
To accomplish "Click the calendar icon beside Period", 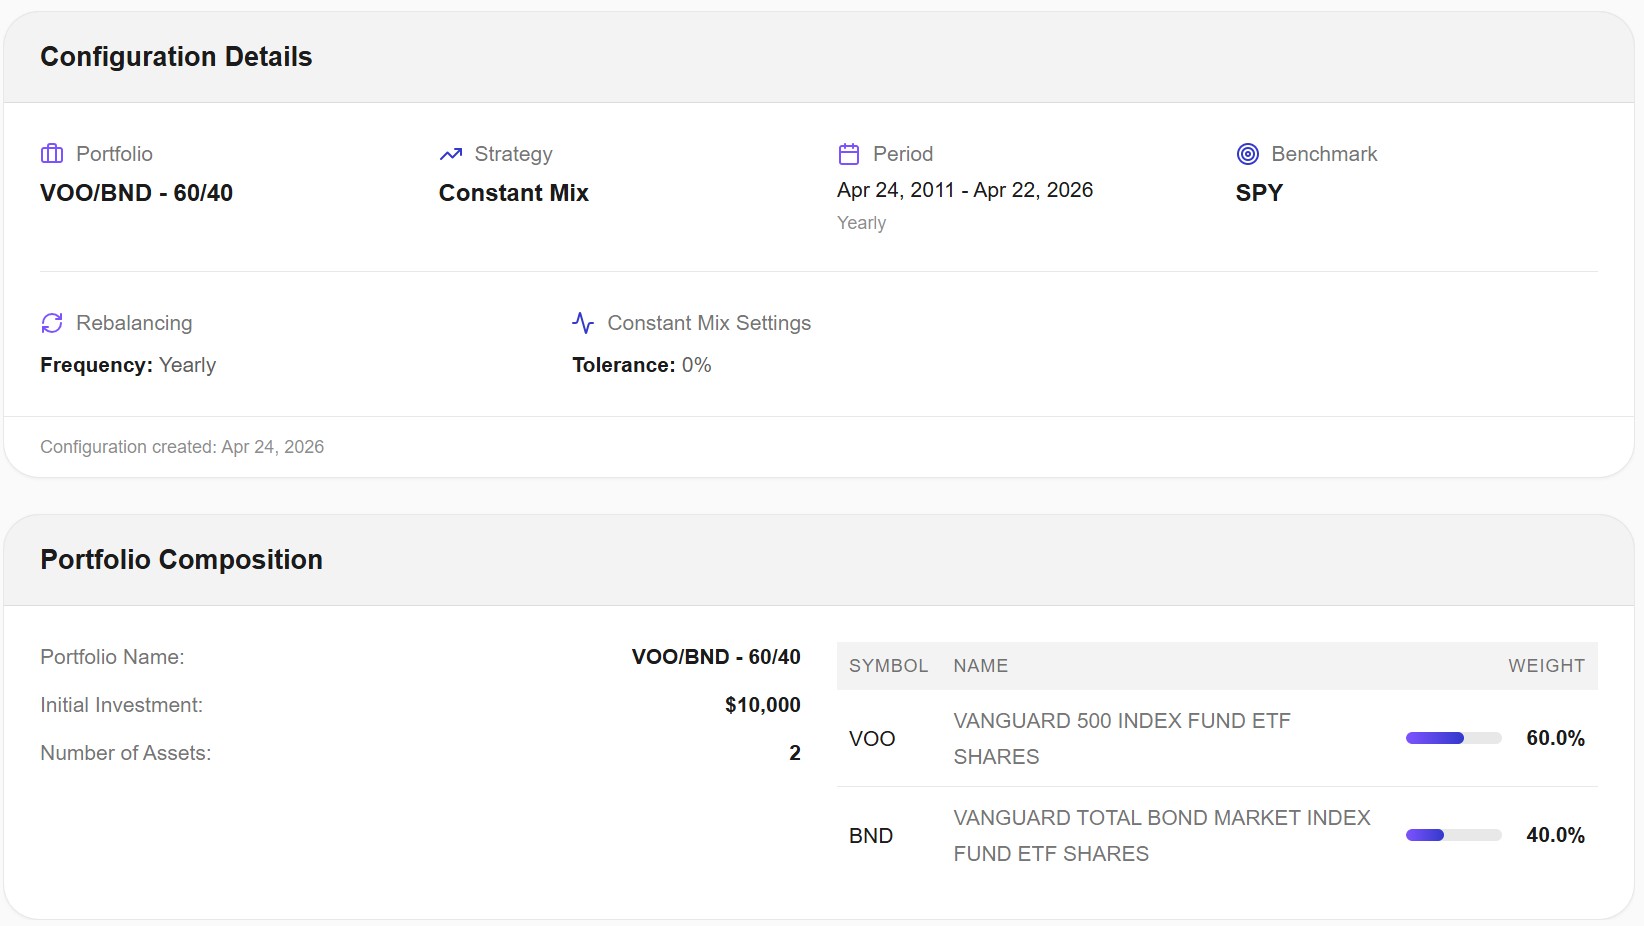I will pos(849,154).
